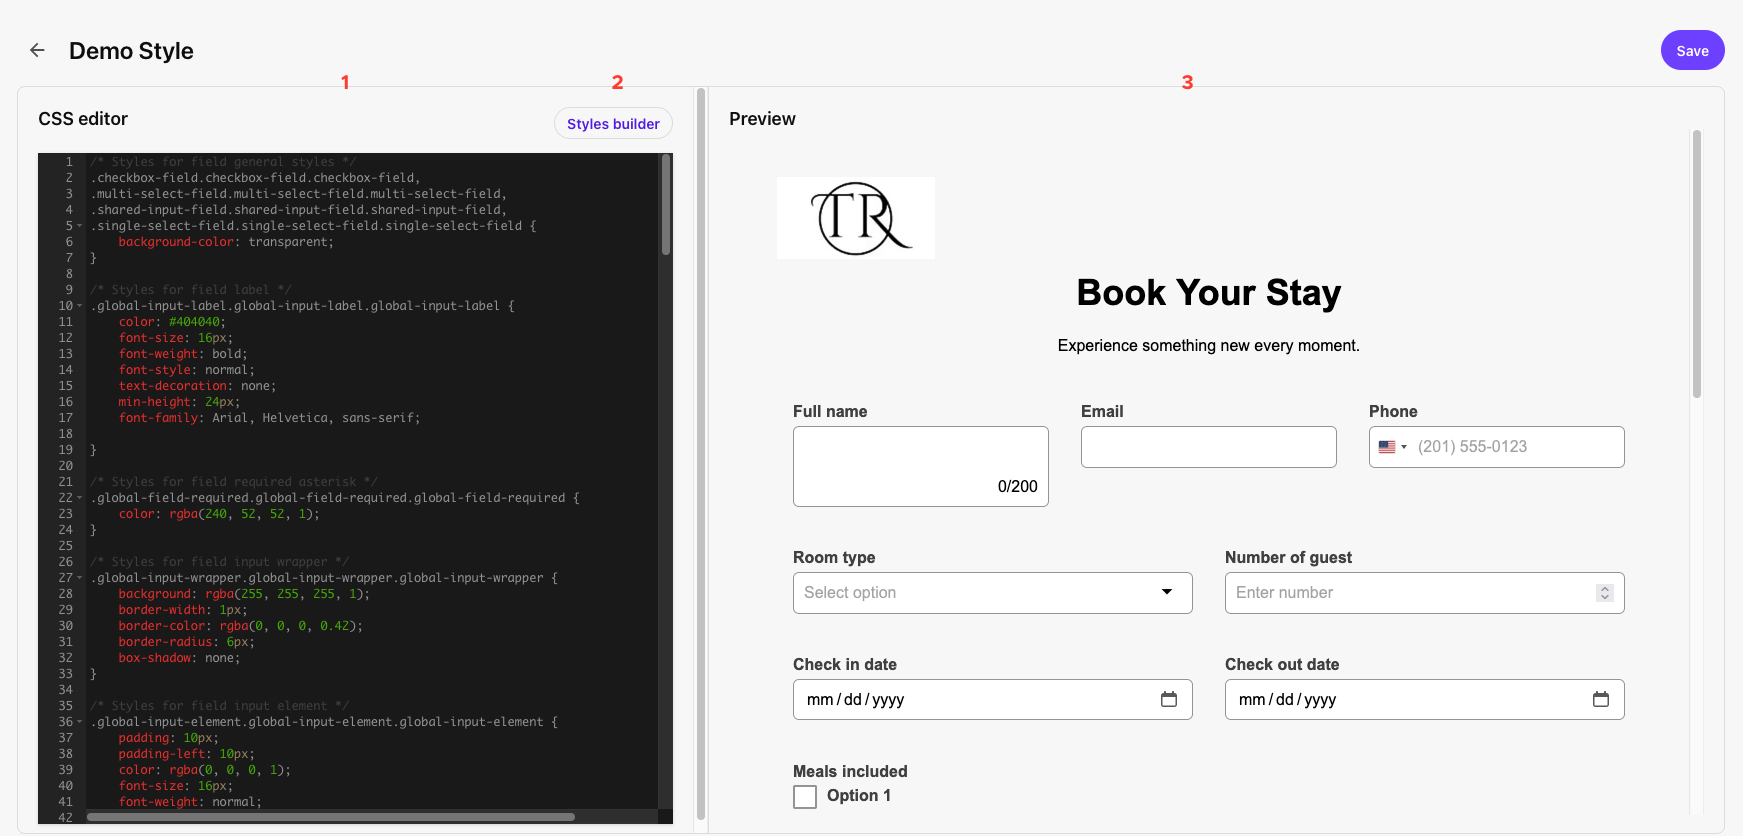Tick the Option 1 checkbox
Image resolution: width=1743 pixels, height=836 pixels.
click(x=805, y=796)
